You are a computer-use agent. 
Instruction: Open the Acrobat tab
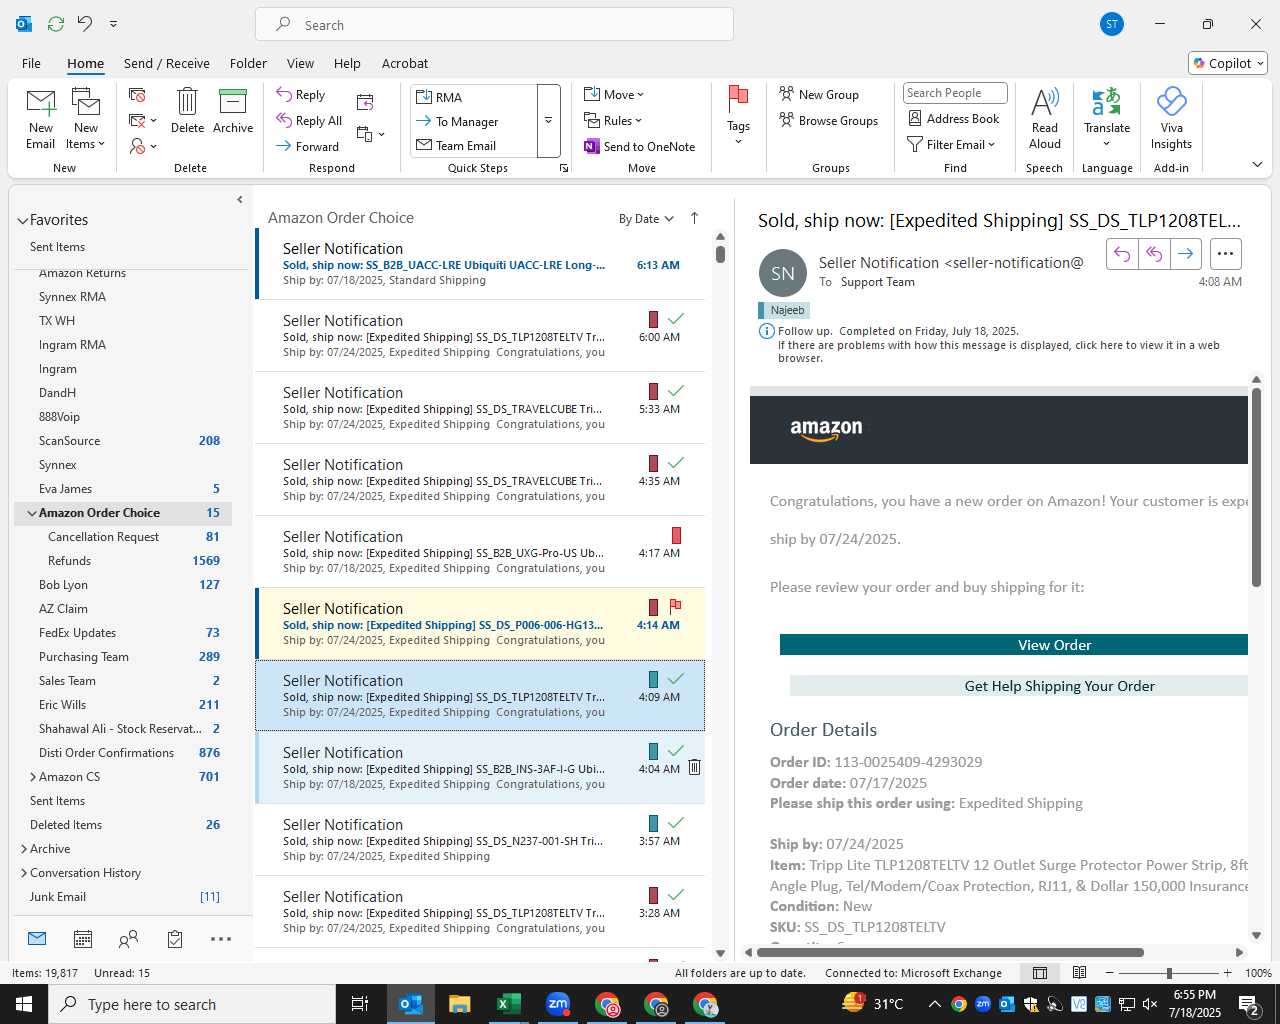405,63
